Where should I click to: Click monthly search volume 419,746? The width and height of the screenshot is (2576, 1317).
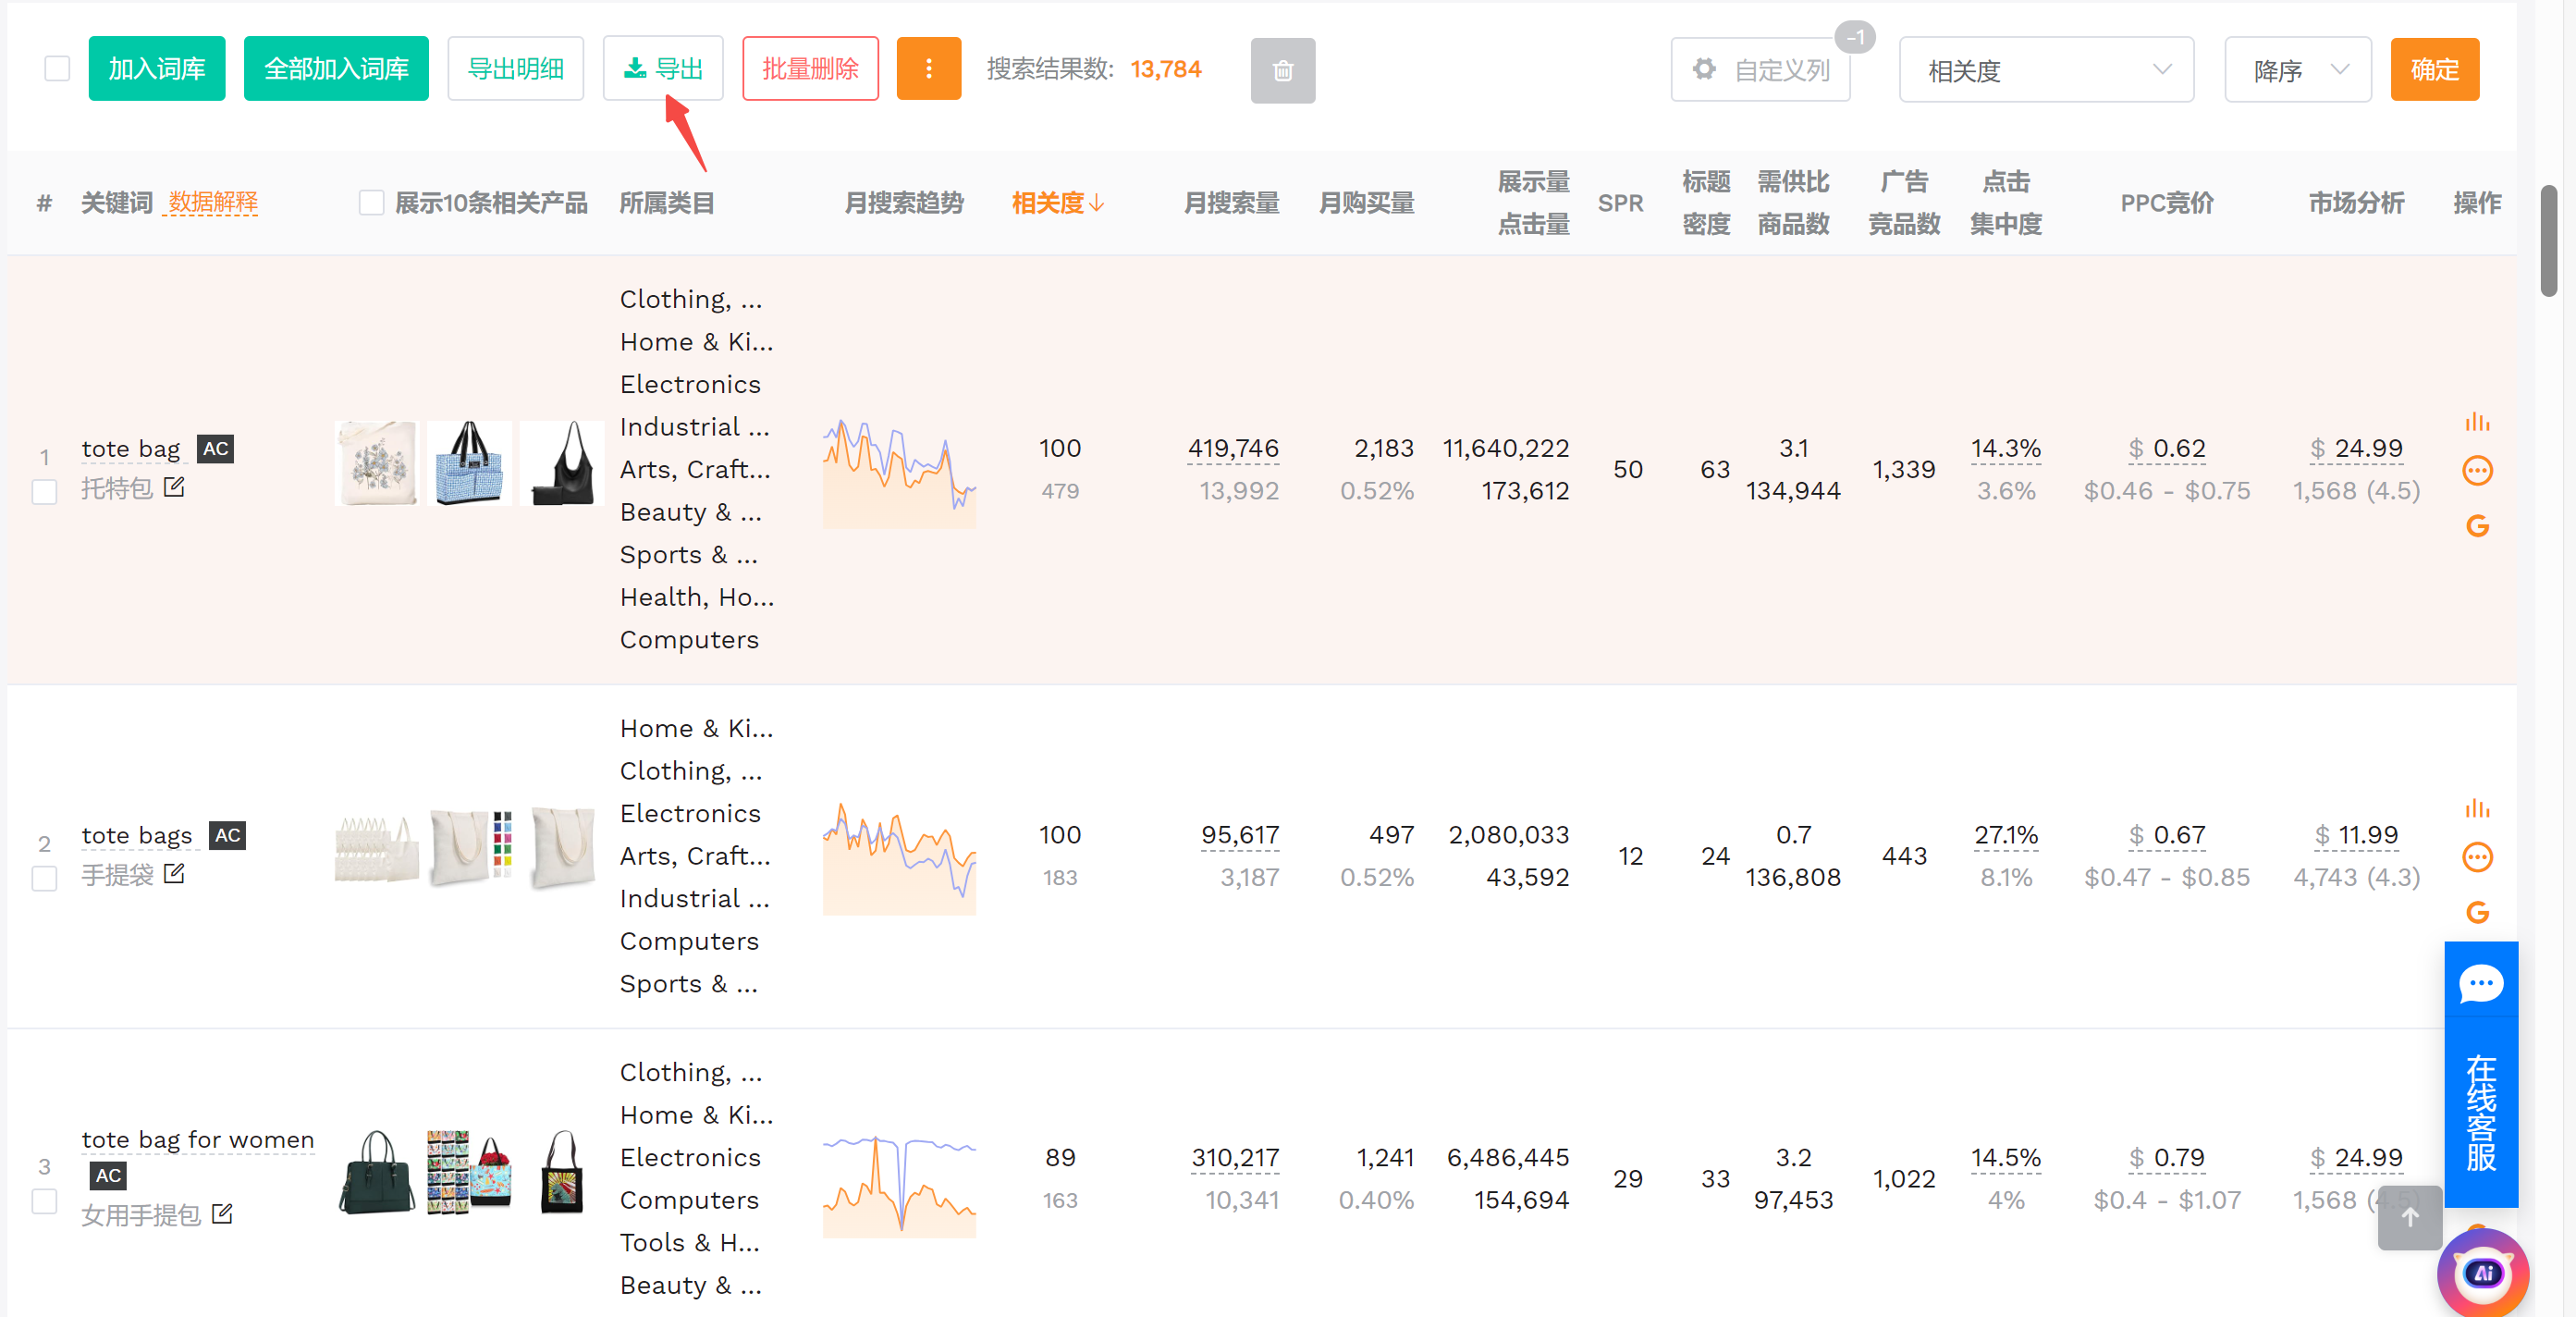click(x=1233, y=449)
